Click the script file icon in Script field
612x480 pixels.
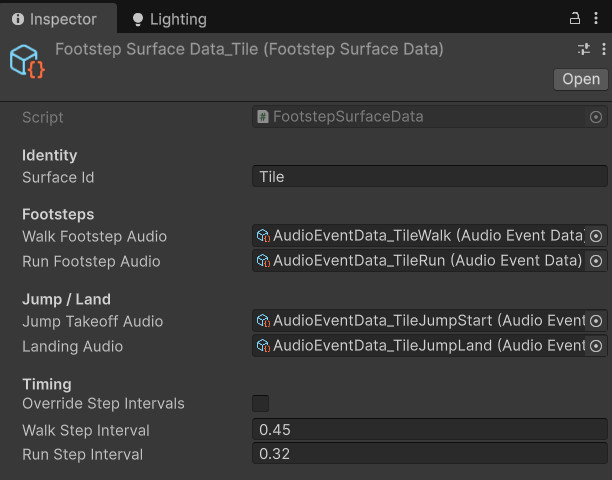tap(263, 117)
